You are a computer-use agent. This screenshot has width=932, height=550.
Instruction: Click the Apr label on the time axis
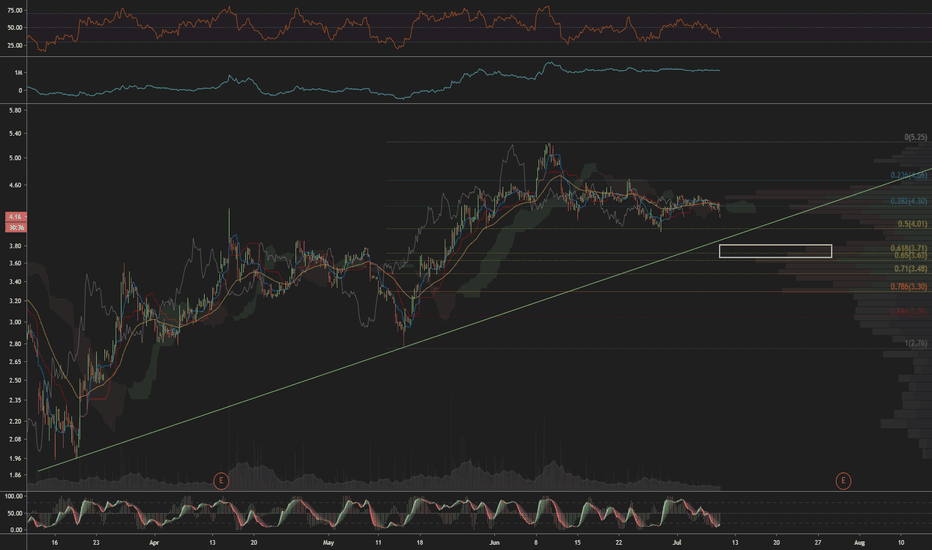coord(155,542)
